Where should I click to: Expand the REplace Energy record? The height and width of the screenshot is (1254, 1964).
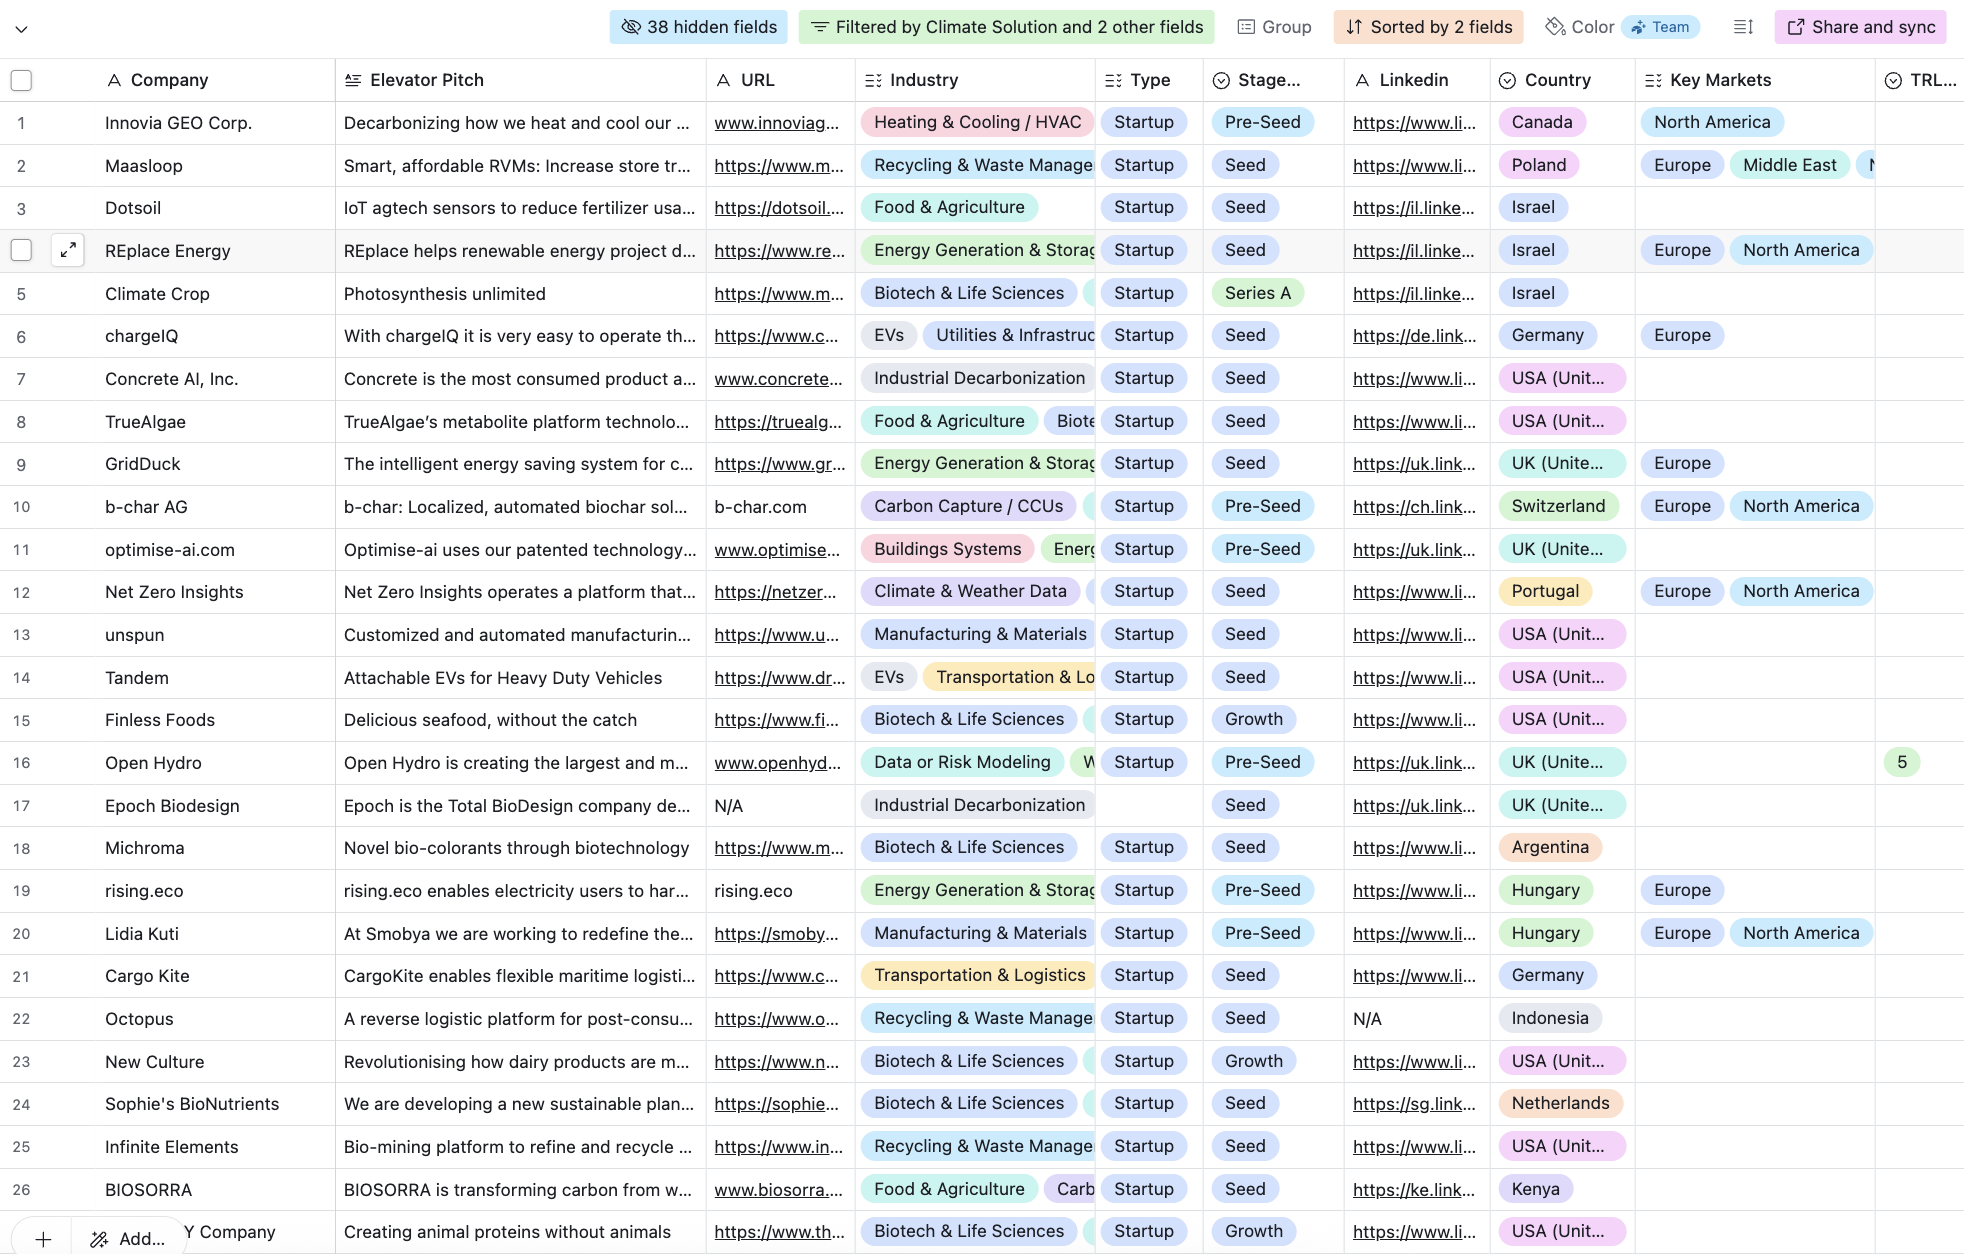[68, 250]
